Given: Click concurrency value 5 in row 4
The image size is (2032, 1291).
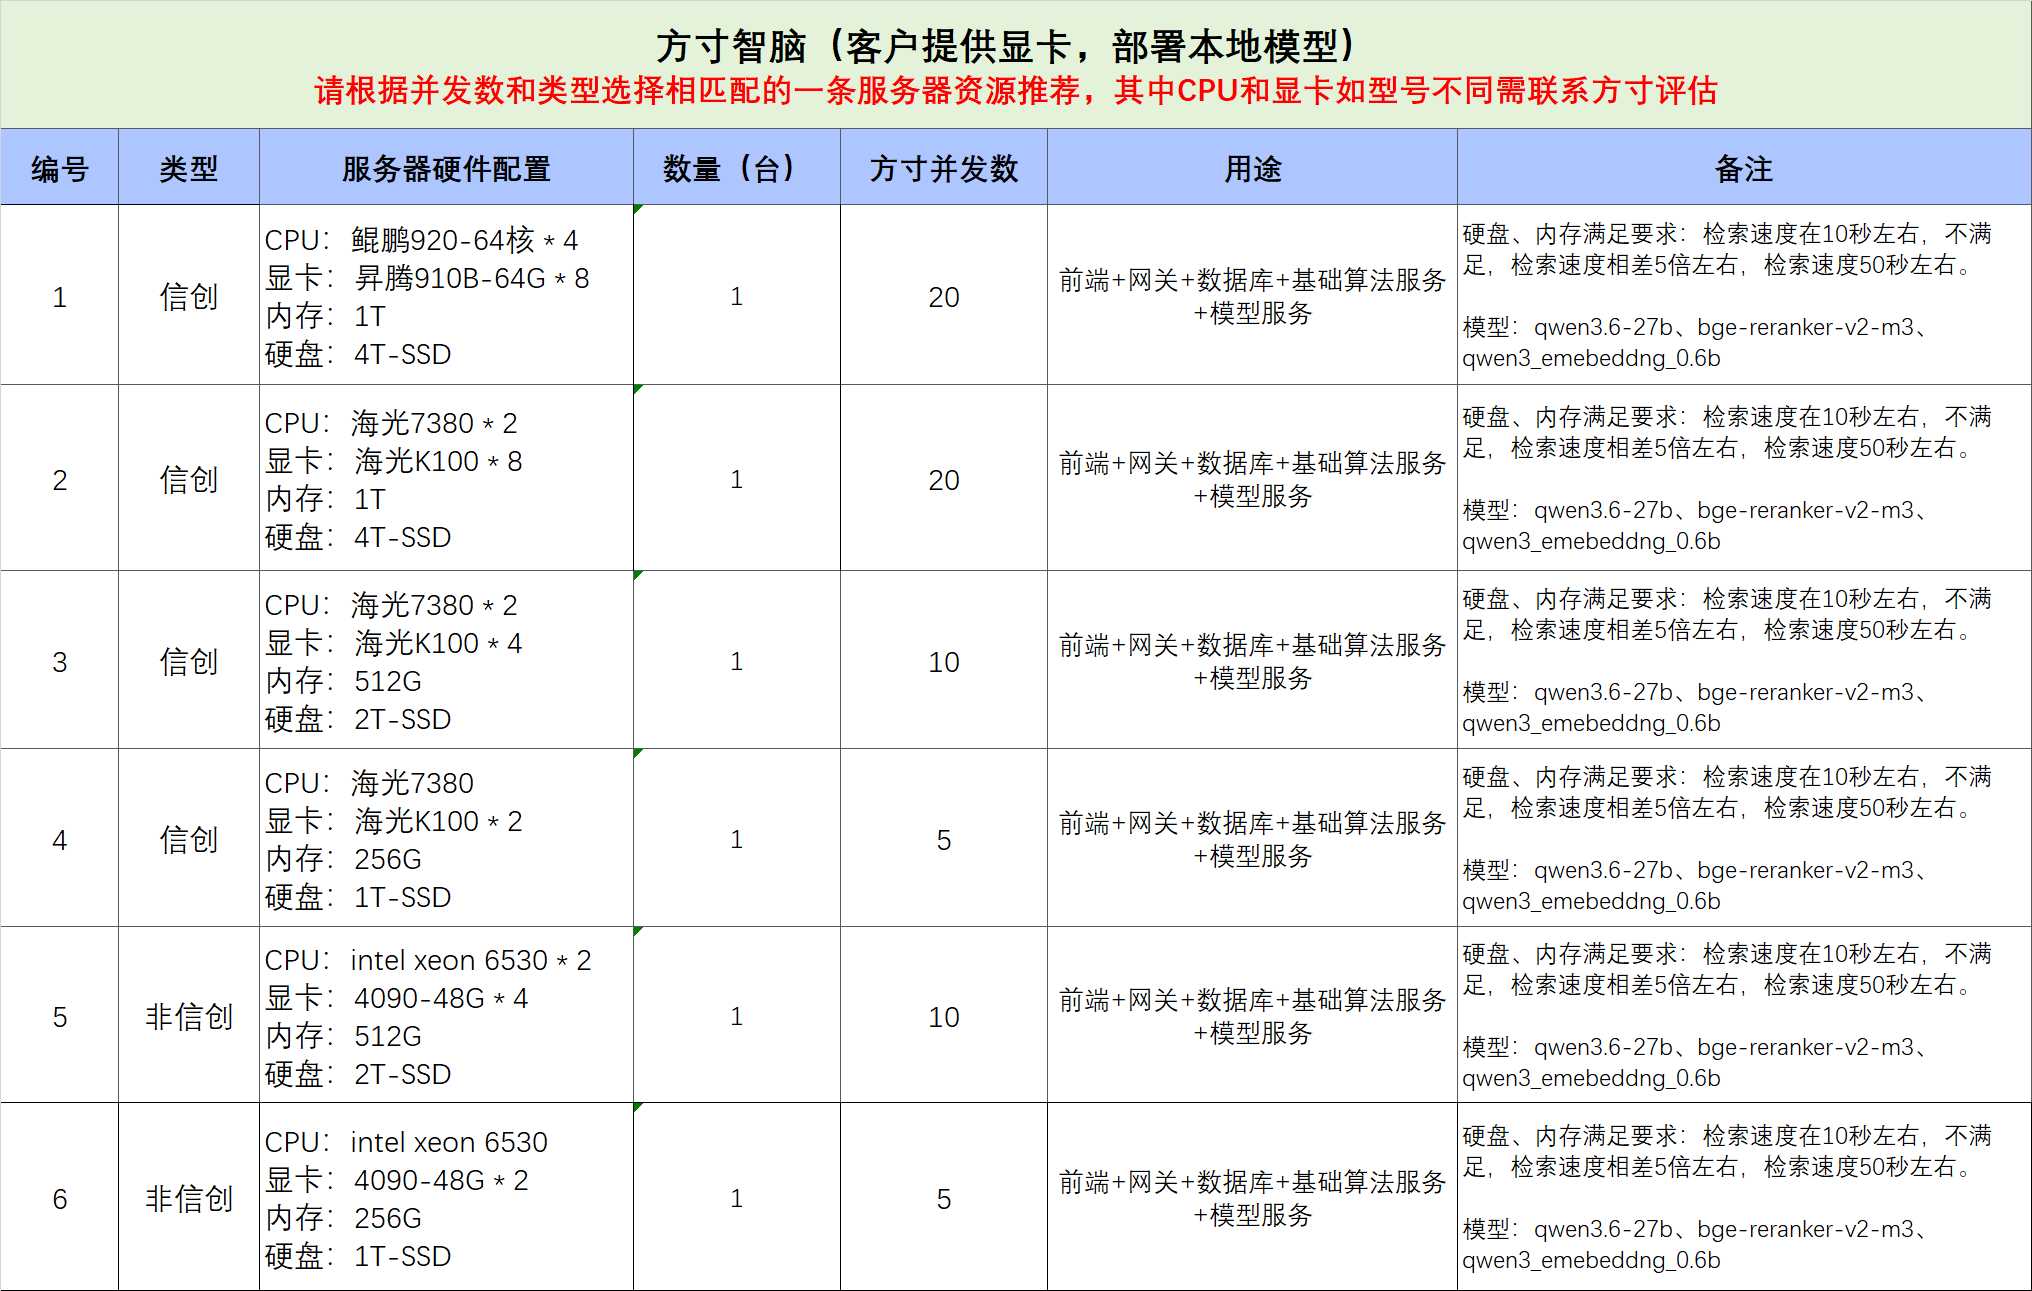Looking at the screenshot, I should [x=944, y=839].
